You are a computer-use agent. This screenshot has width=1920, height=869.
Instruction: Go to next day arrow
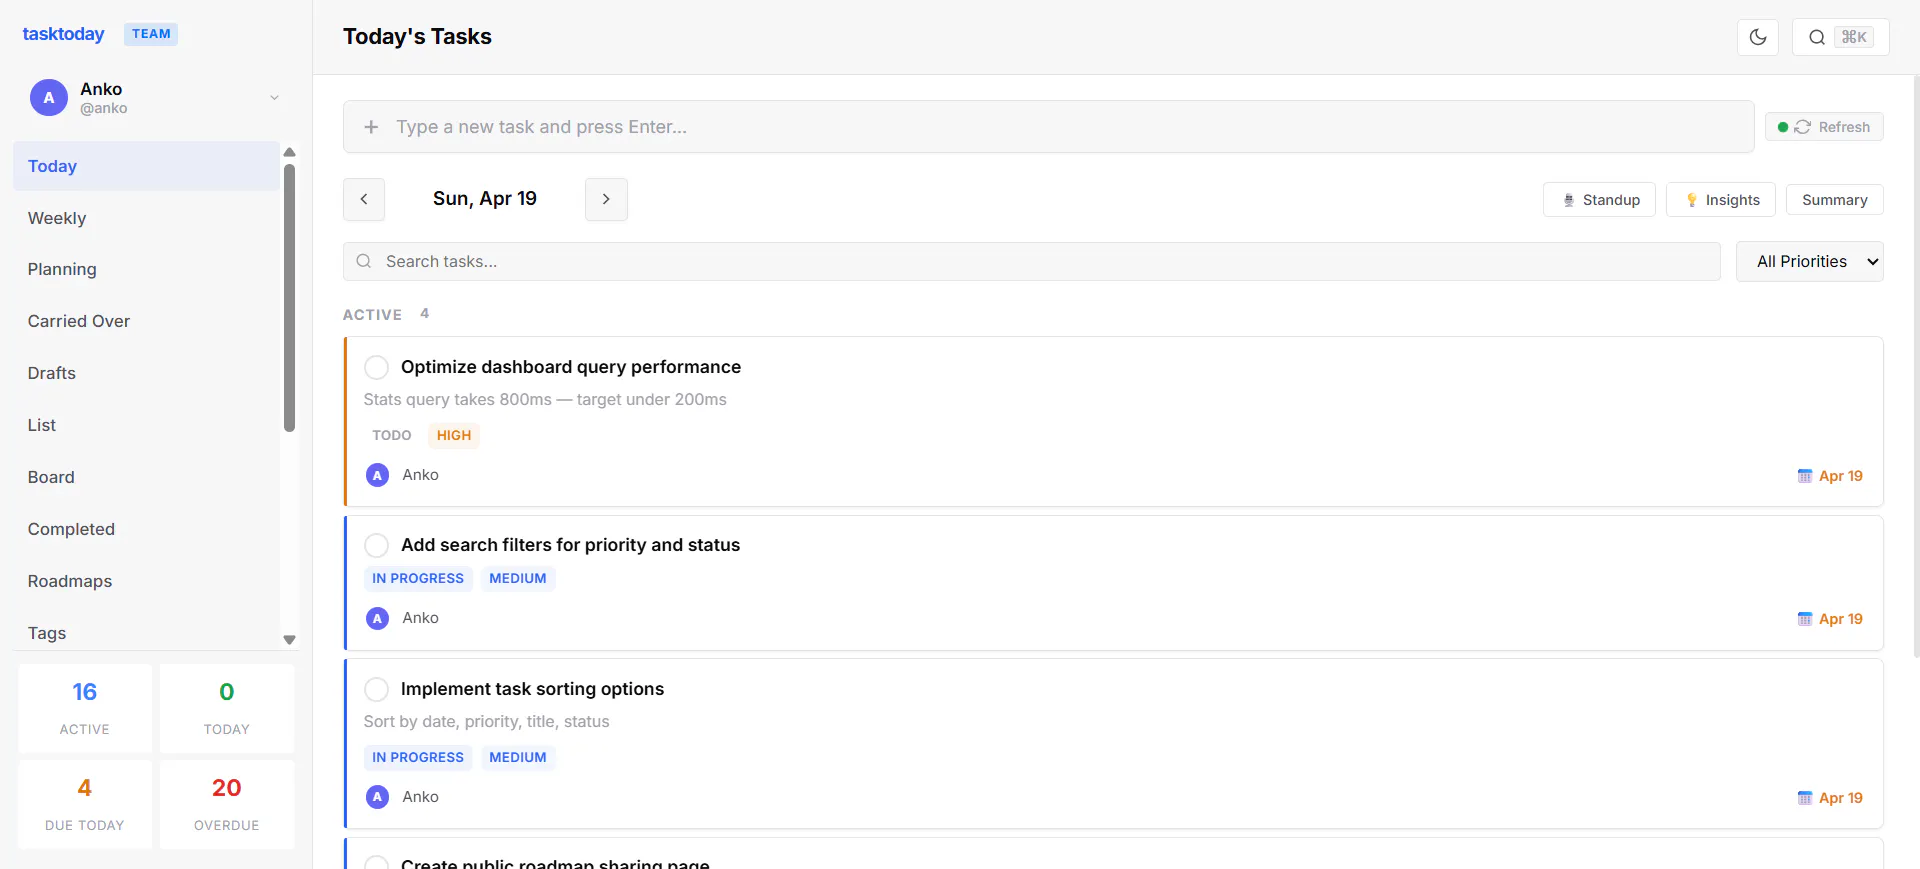tap(606, 199)
